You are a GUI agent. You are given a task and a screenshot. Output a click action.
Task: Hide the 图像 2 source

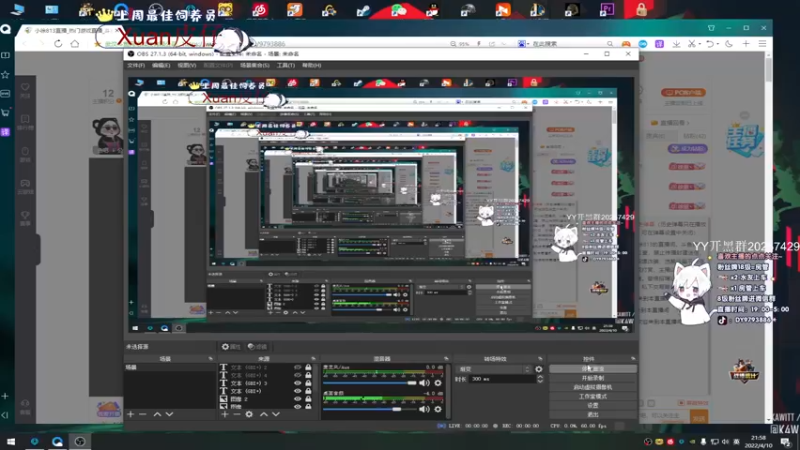tap(297, 399)
